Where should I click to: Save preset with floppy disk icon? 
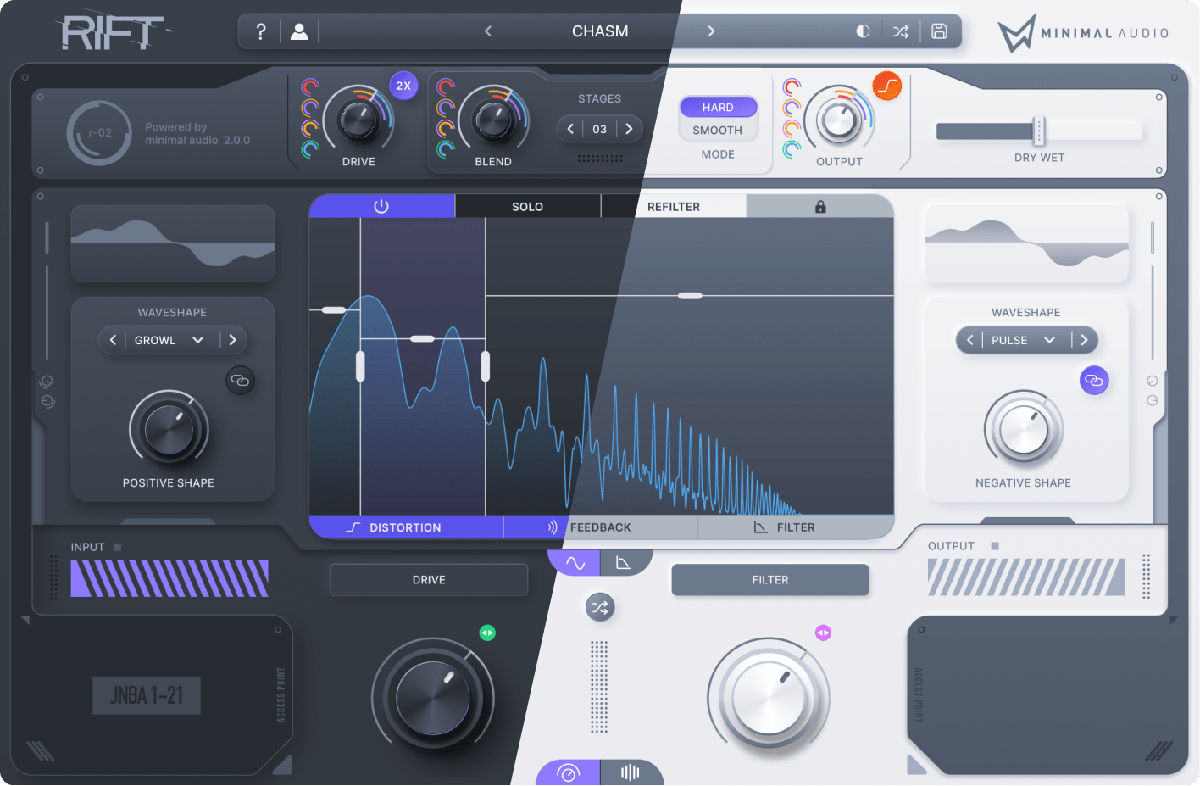pos(939,31)
